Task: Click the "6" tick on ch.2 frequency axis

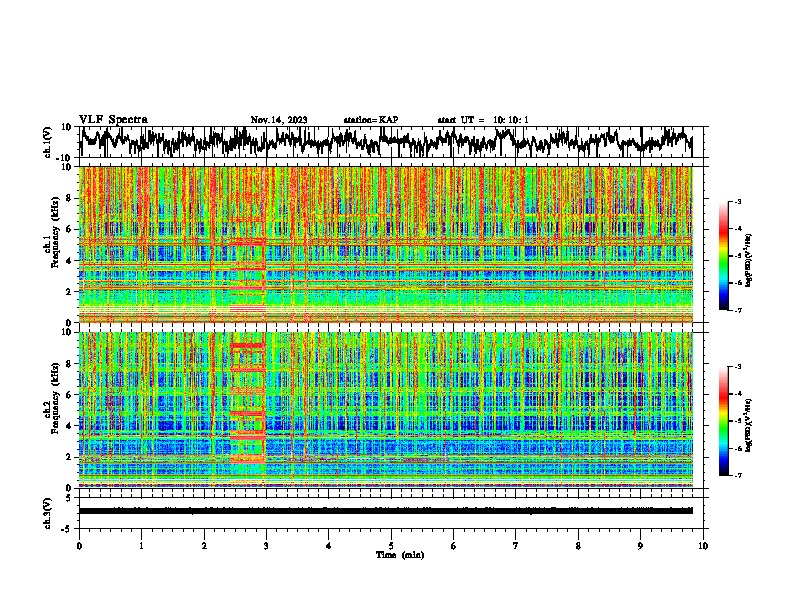Action: [x=70, y=395]
